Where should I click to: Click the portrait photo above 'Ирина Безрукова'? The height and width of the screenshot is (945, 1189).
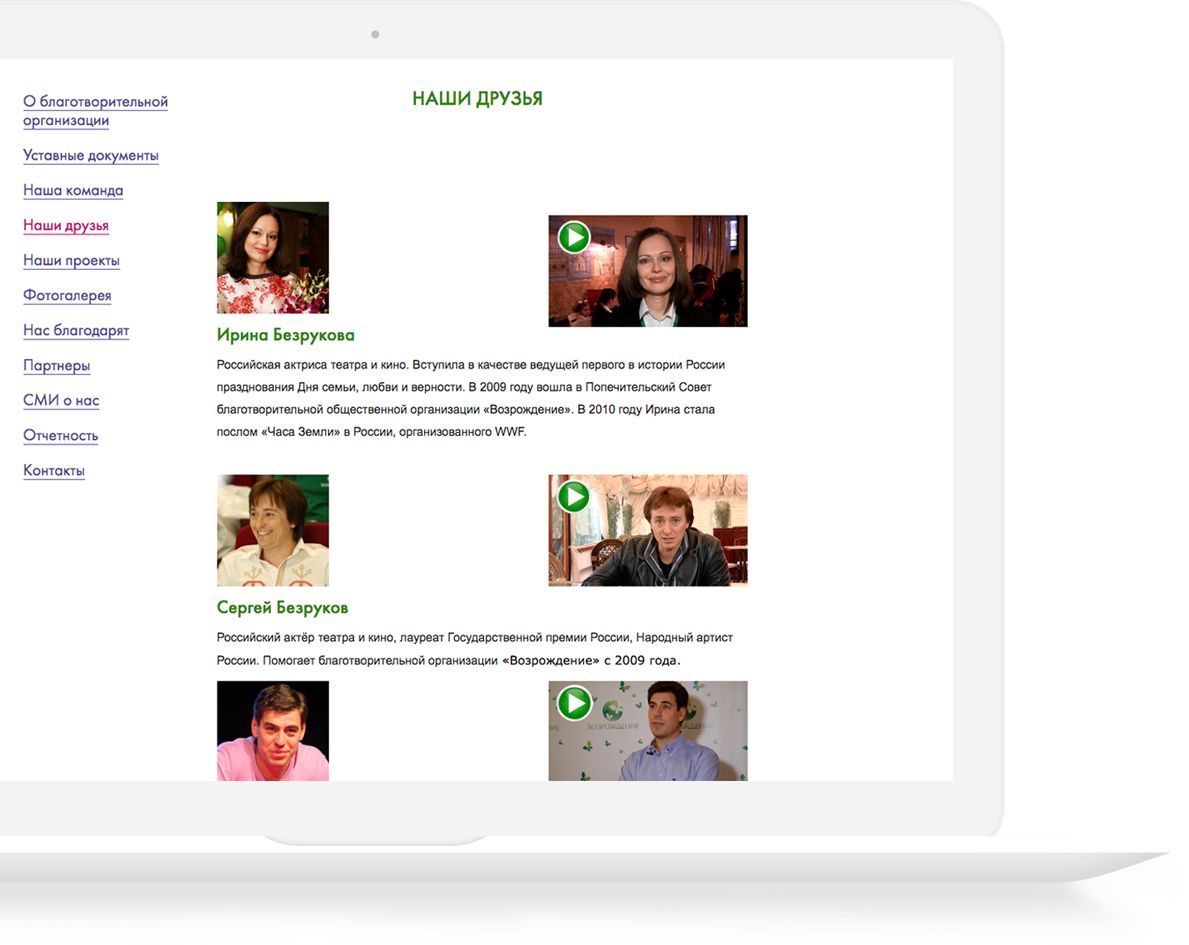273,258
